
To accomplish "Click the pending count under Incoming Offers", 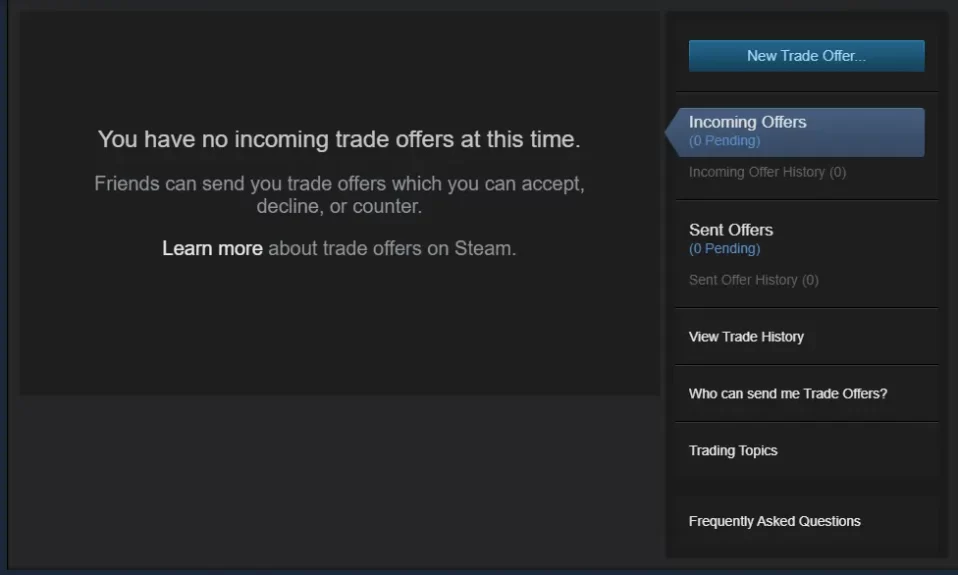I will (724, 141).
